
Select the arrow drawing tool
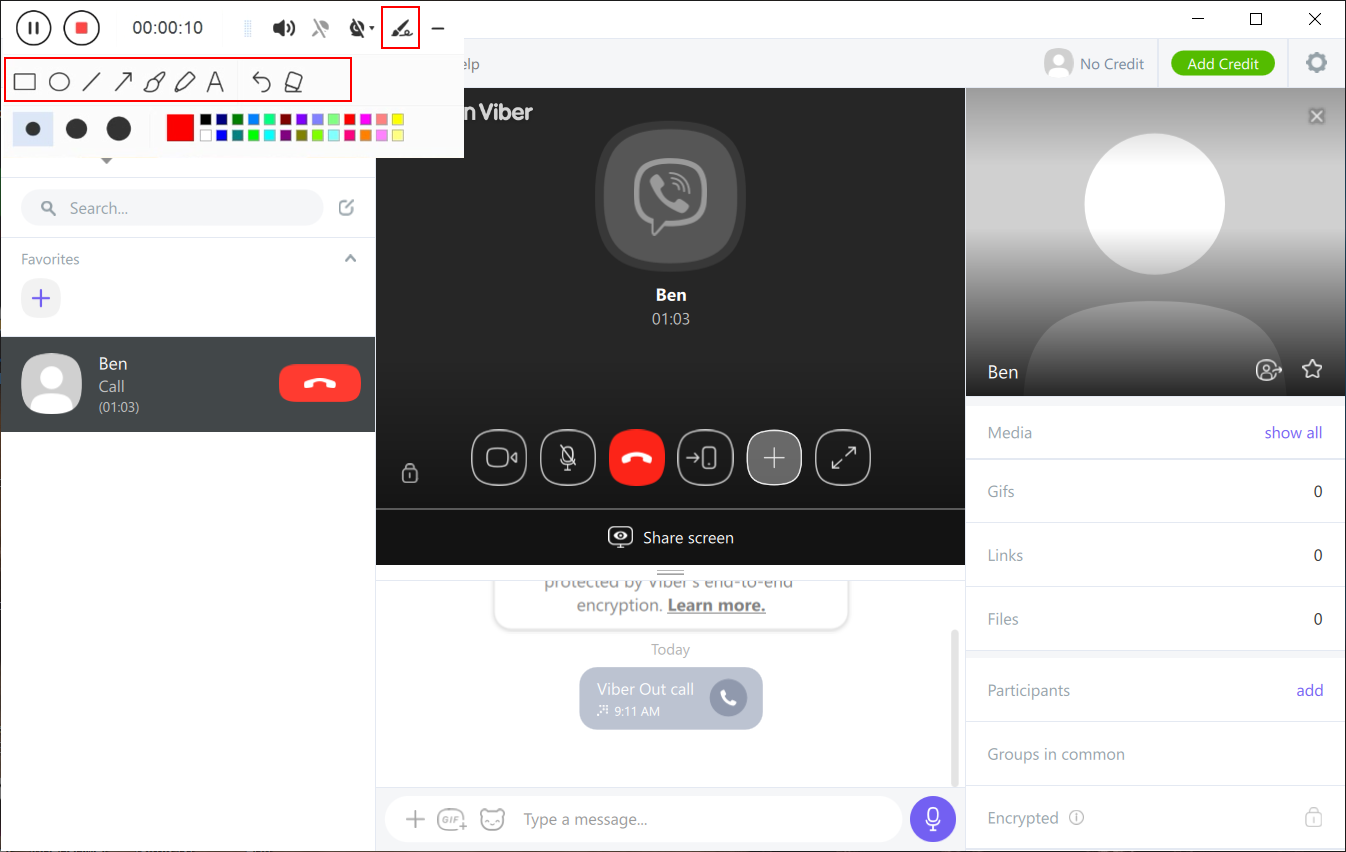click(x=123, y=82)
